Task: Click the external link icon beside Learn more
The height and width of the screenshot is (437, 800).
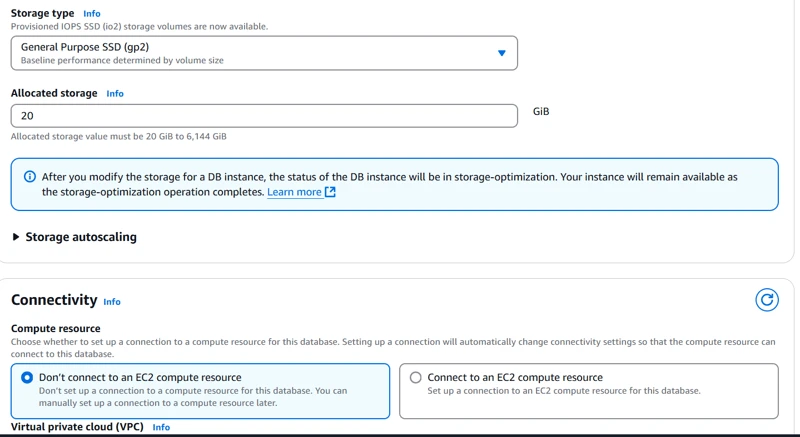Action: [x=331, y=192]
